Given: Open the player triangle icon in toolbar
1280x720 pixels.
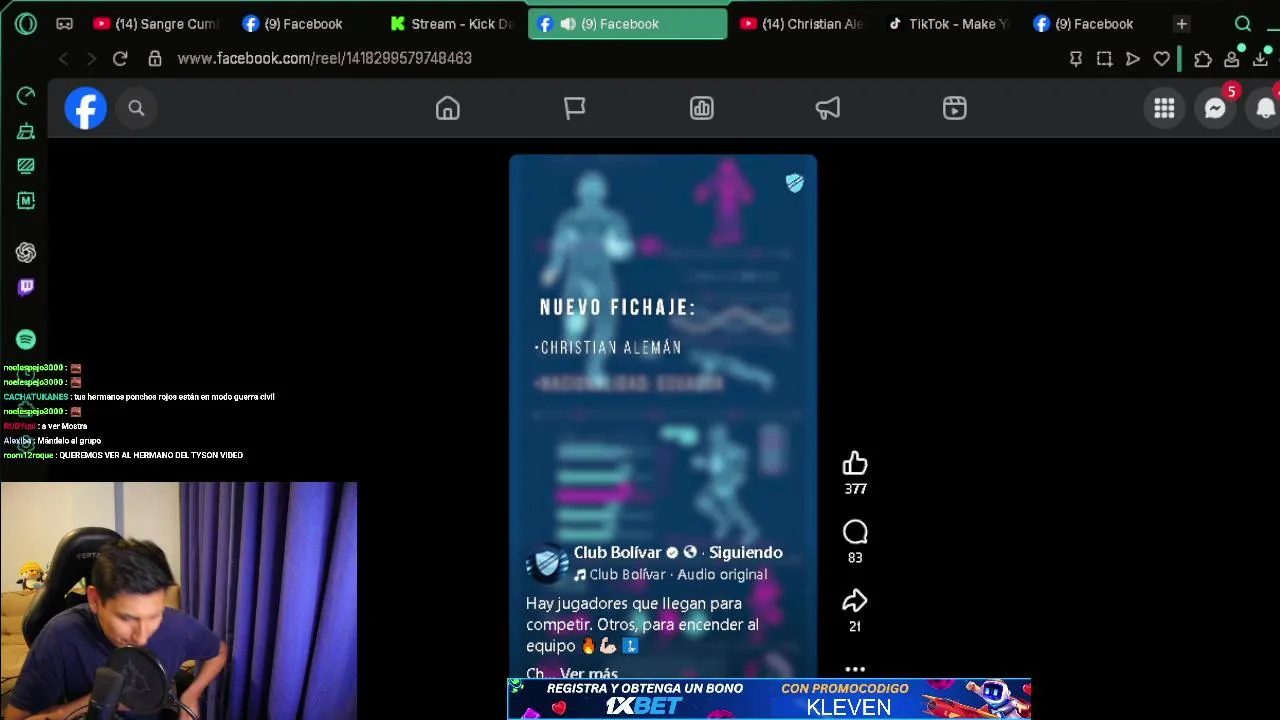Looking at the screenshot, I should coord(1133,59).
